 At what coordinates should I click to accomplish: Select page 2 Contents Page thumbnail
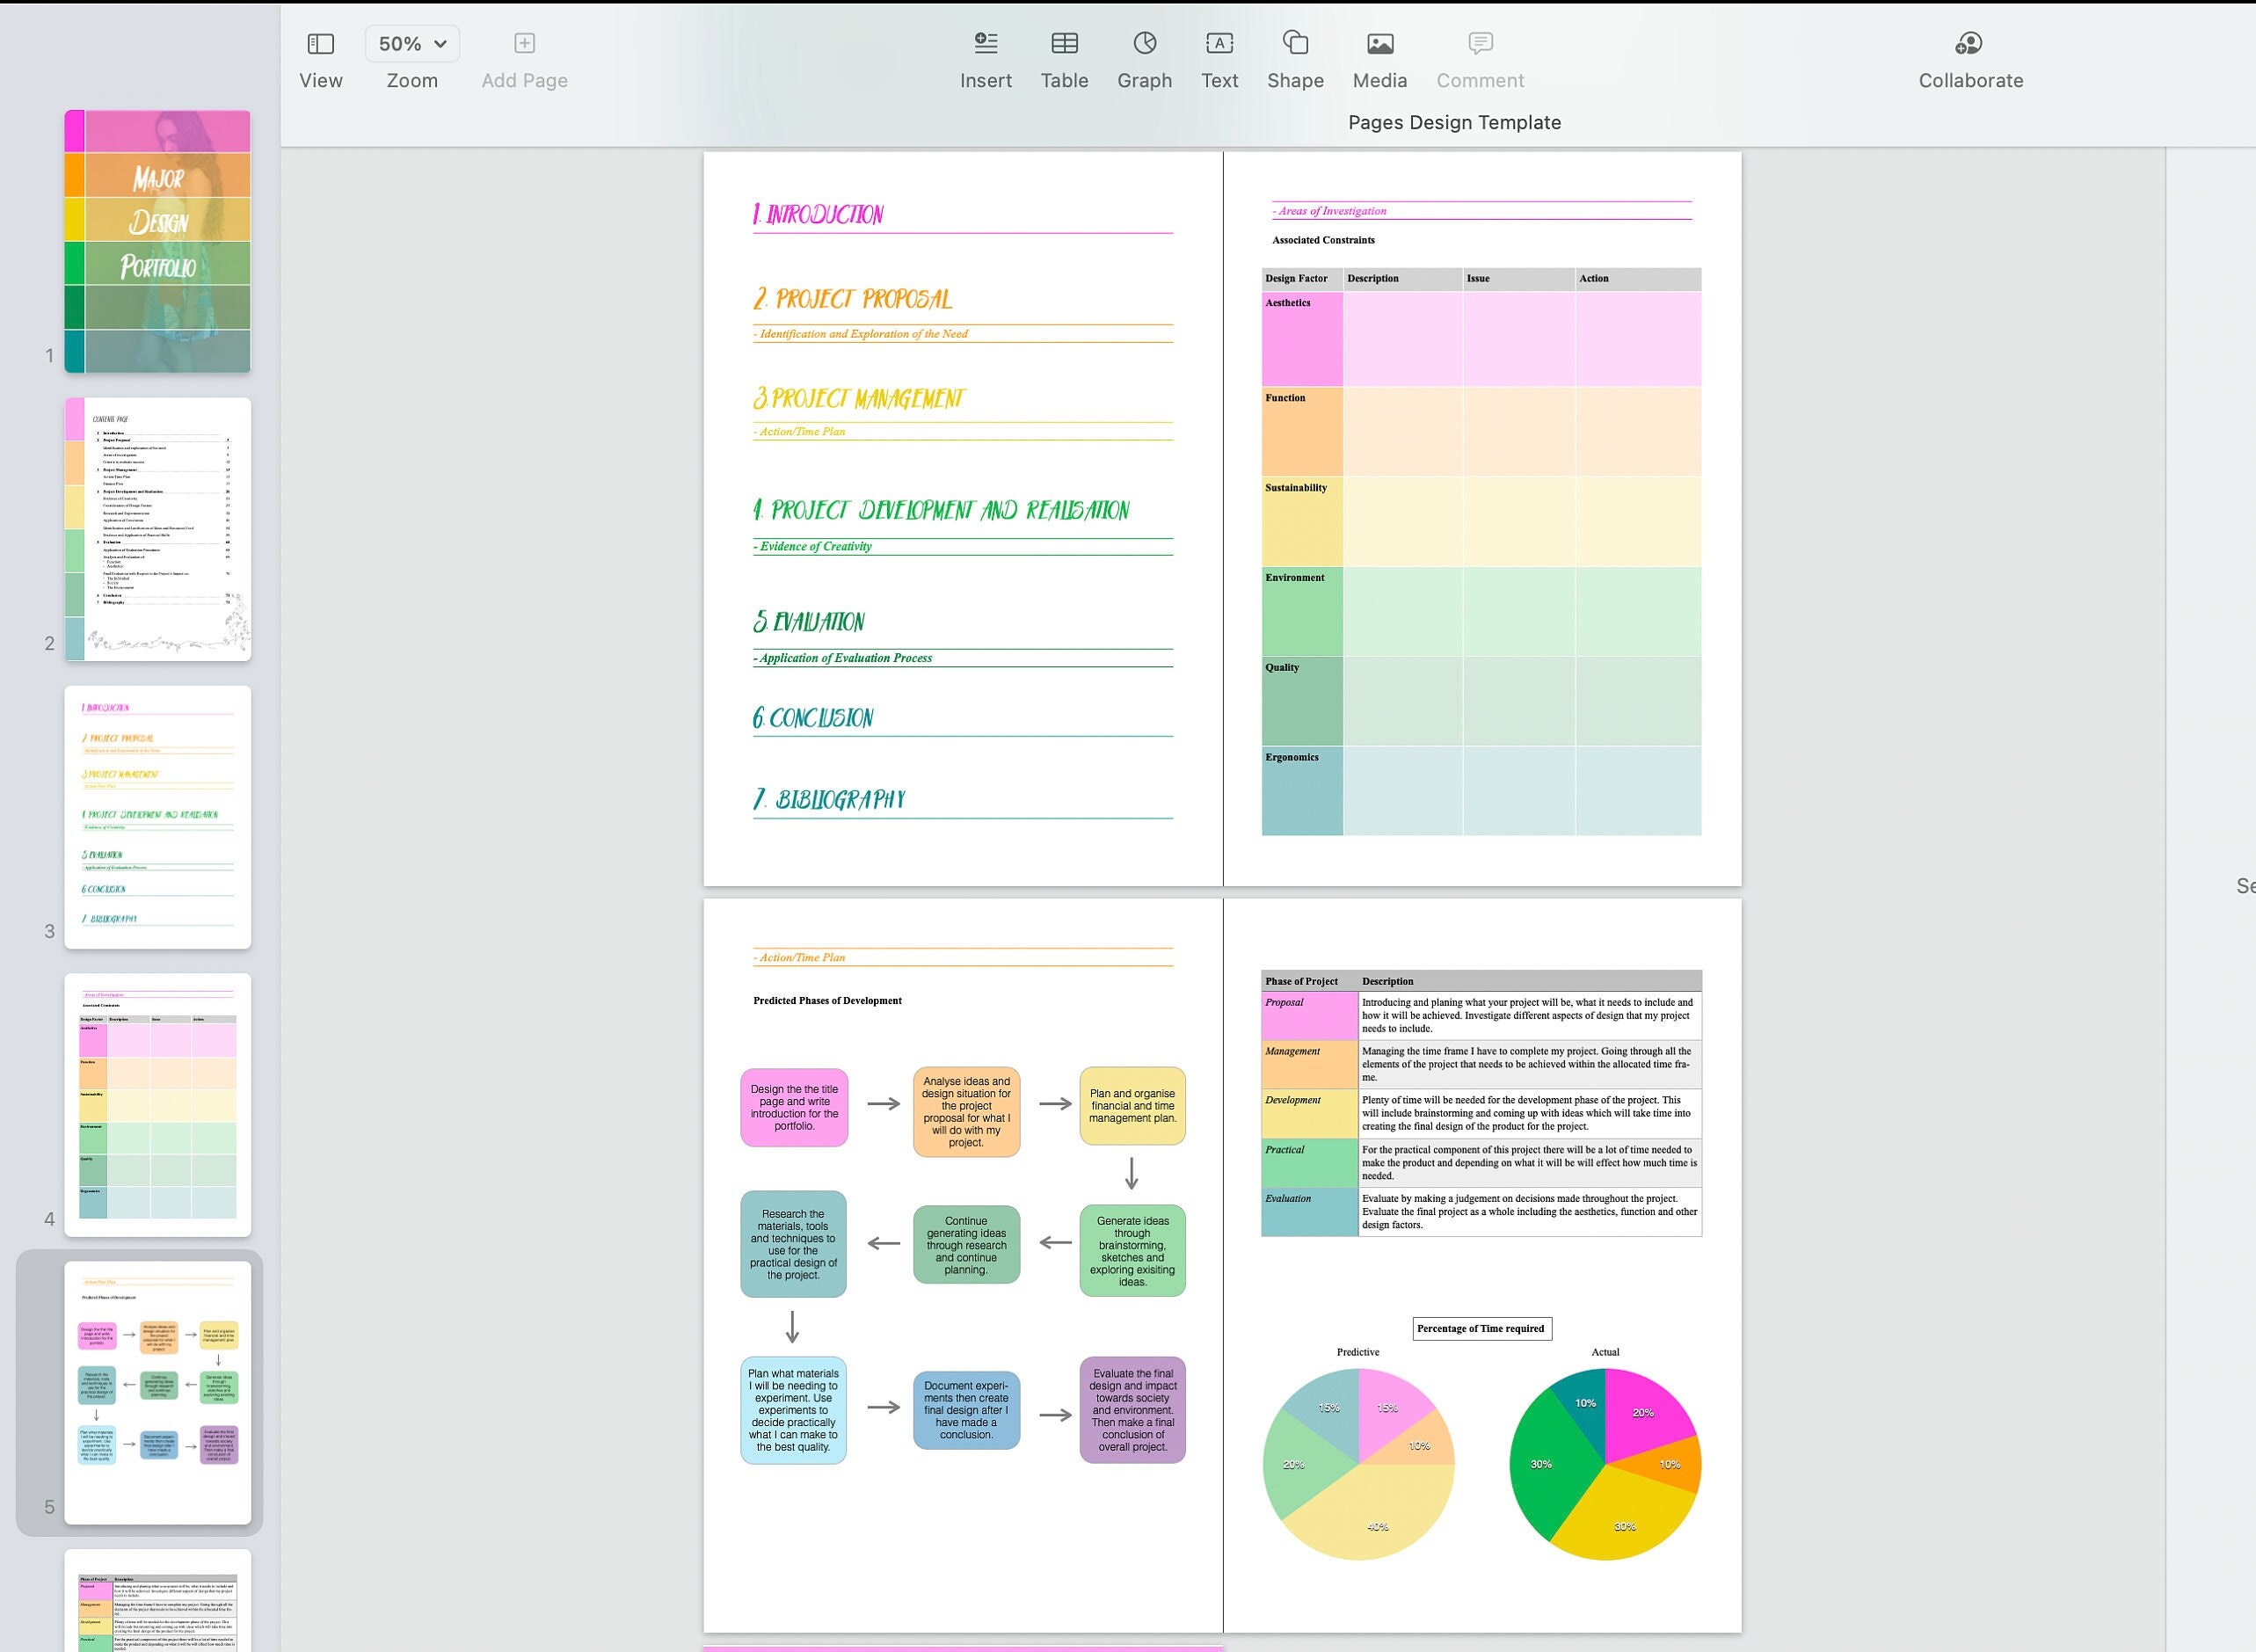(x=158, y=529)
